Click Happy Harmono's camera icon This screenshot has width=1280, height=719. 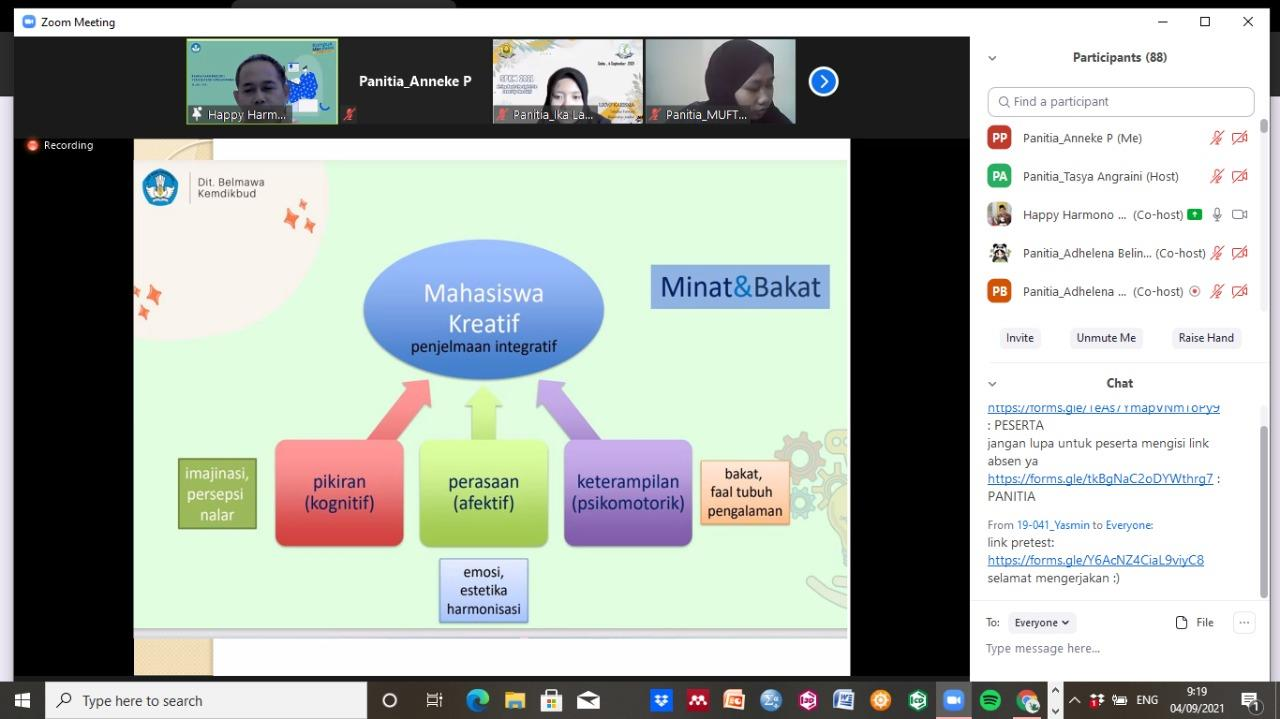[x=1240, y=214]
